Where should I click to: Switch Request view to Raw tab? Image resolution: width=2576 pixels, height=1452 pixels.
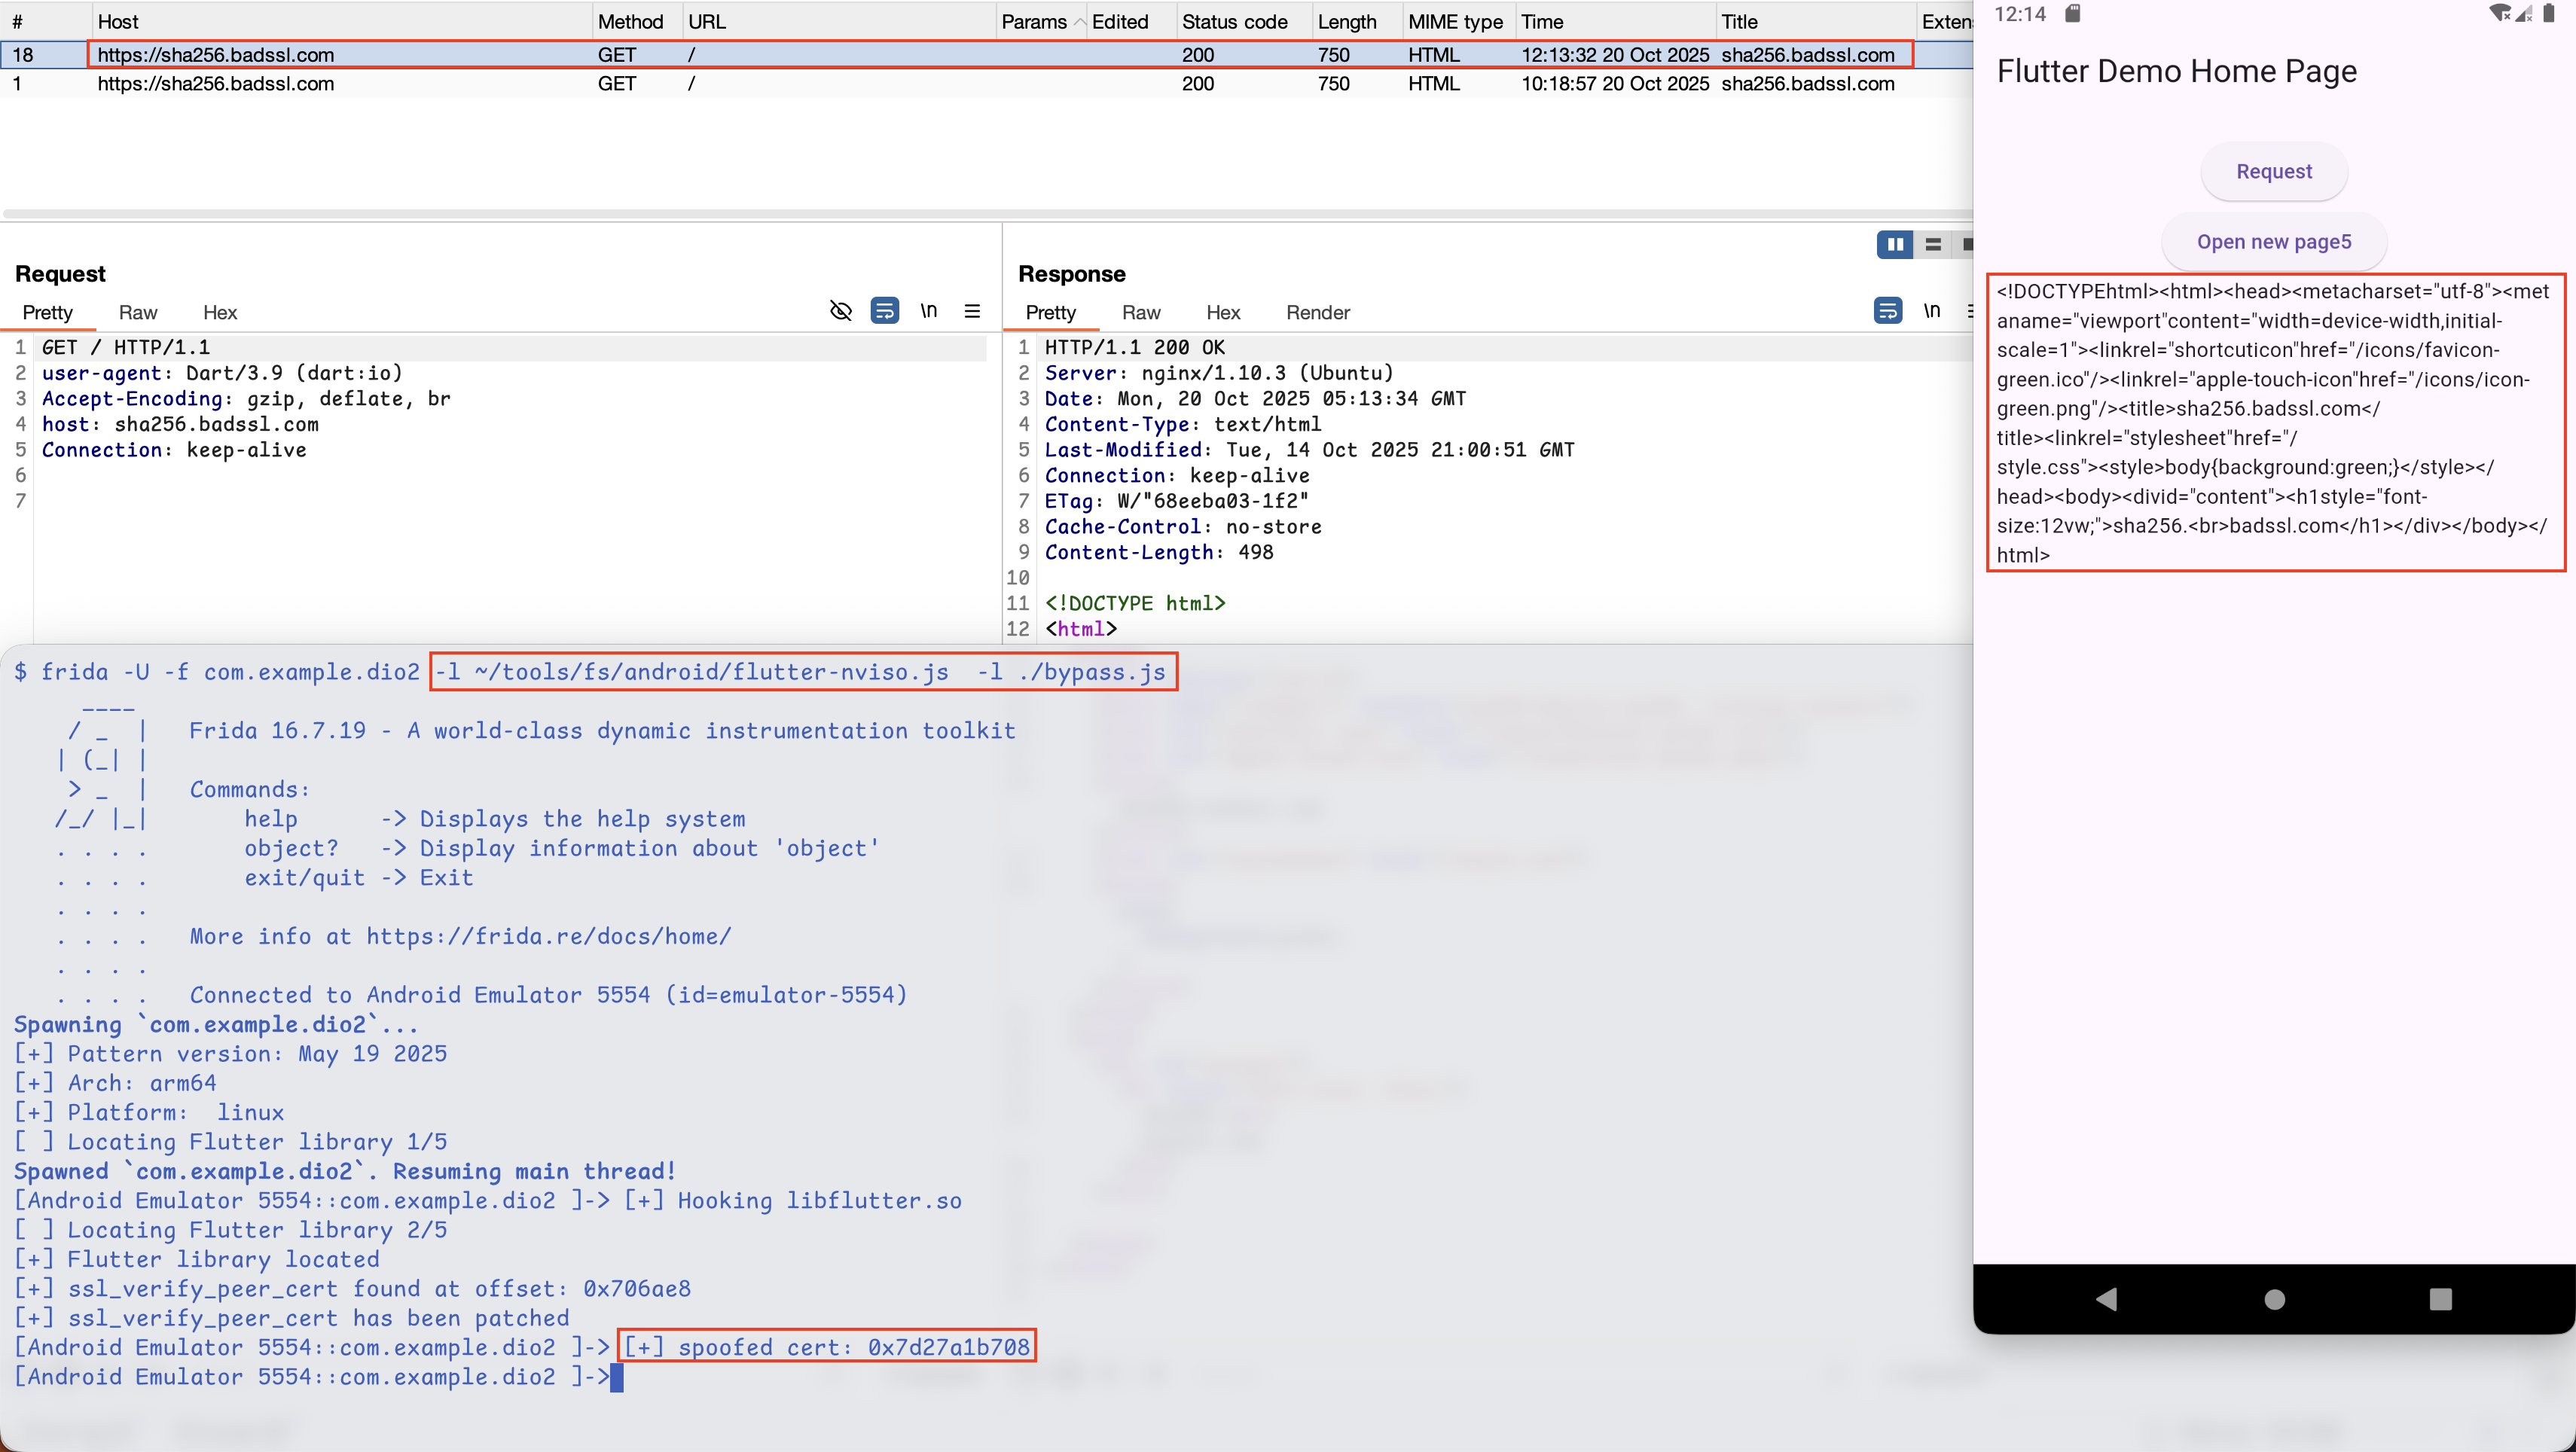138,313
